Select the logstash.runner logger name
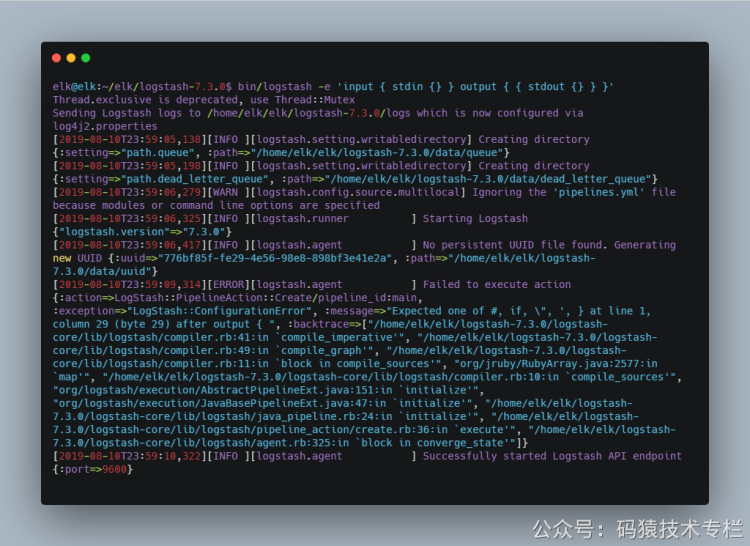The image size is (750, 546). [303, 218]
